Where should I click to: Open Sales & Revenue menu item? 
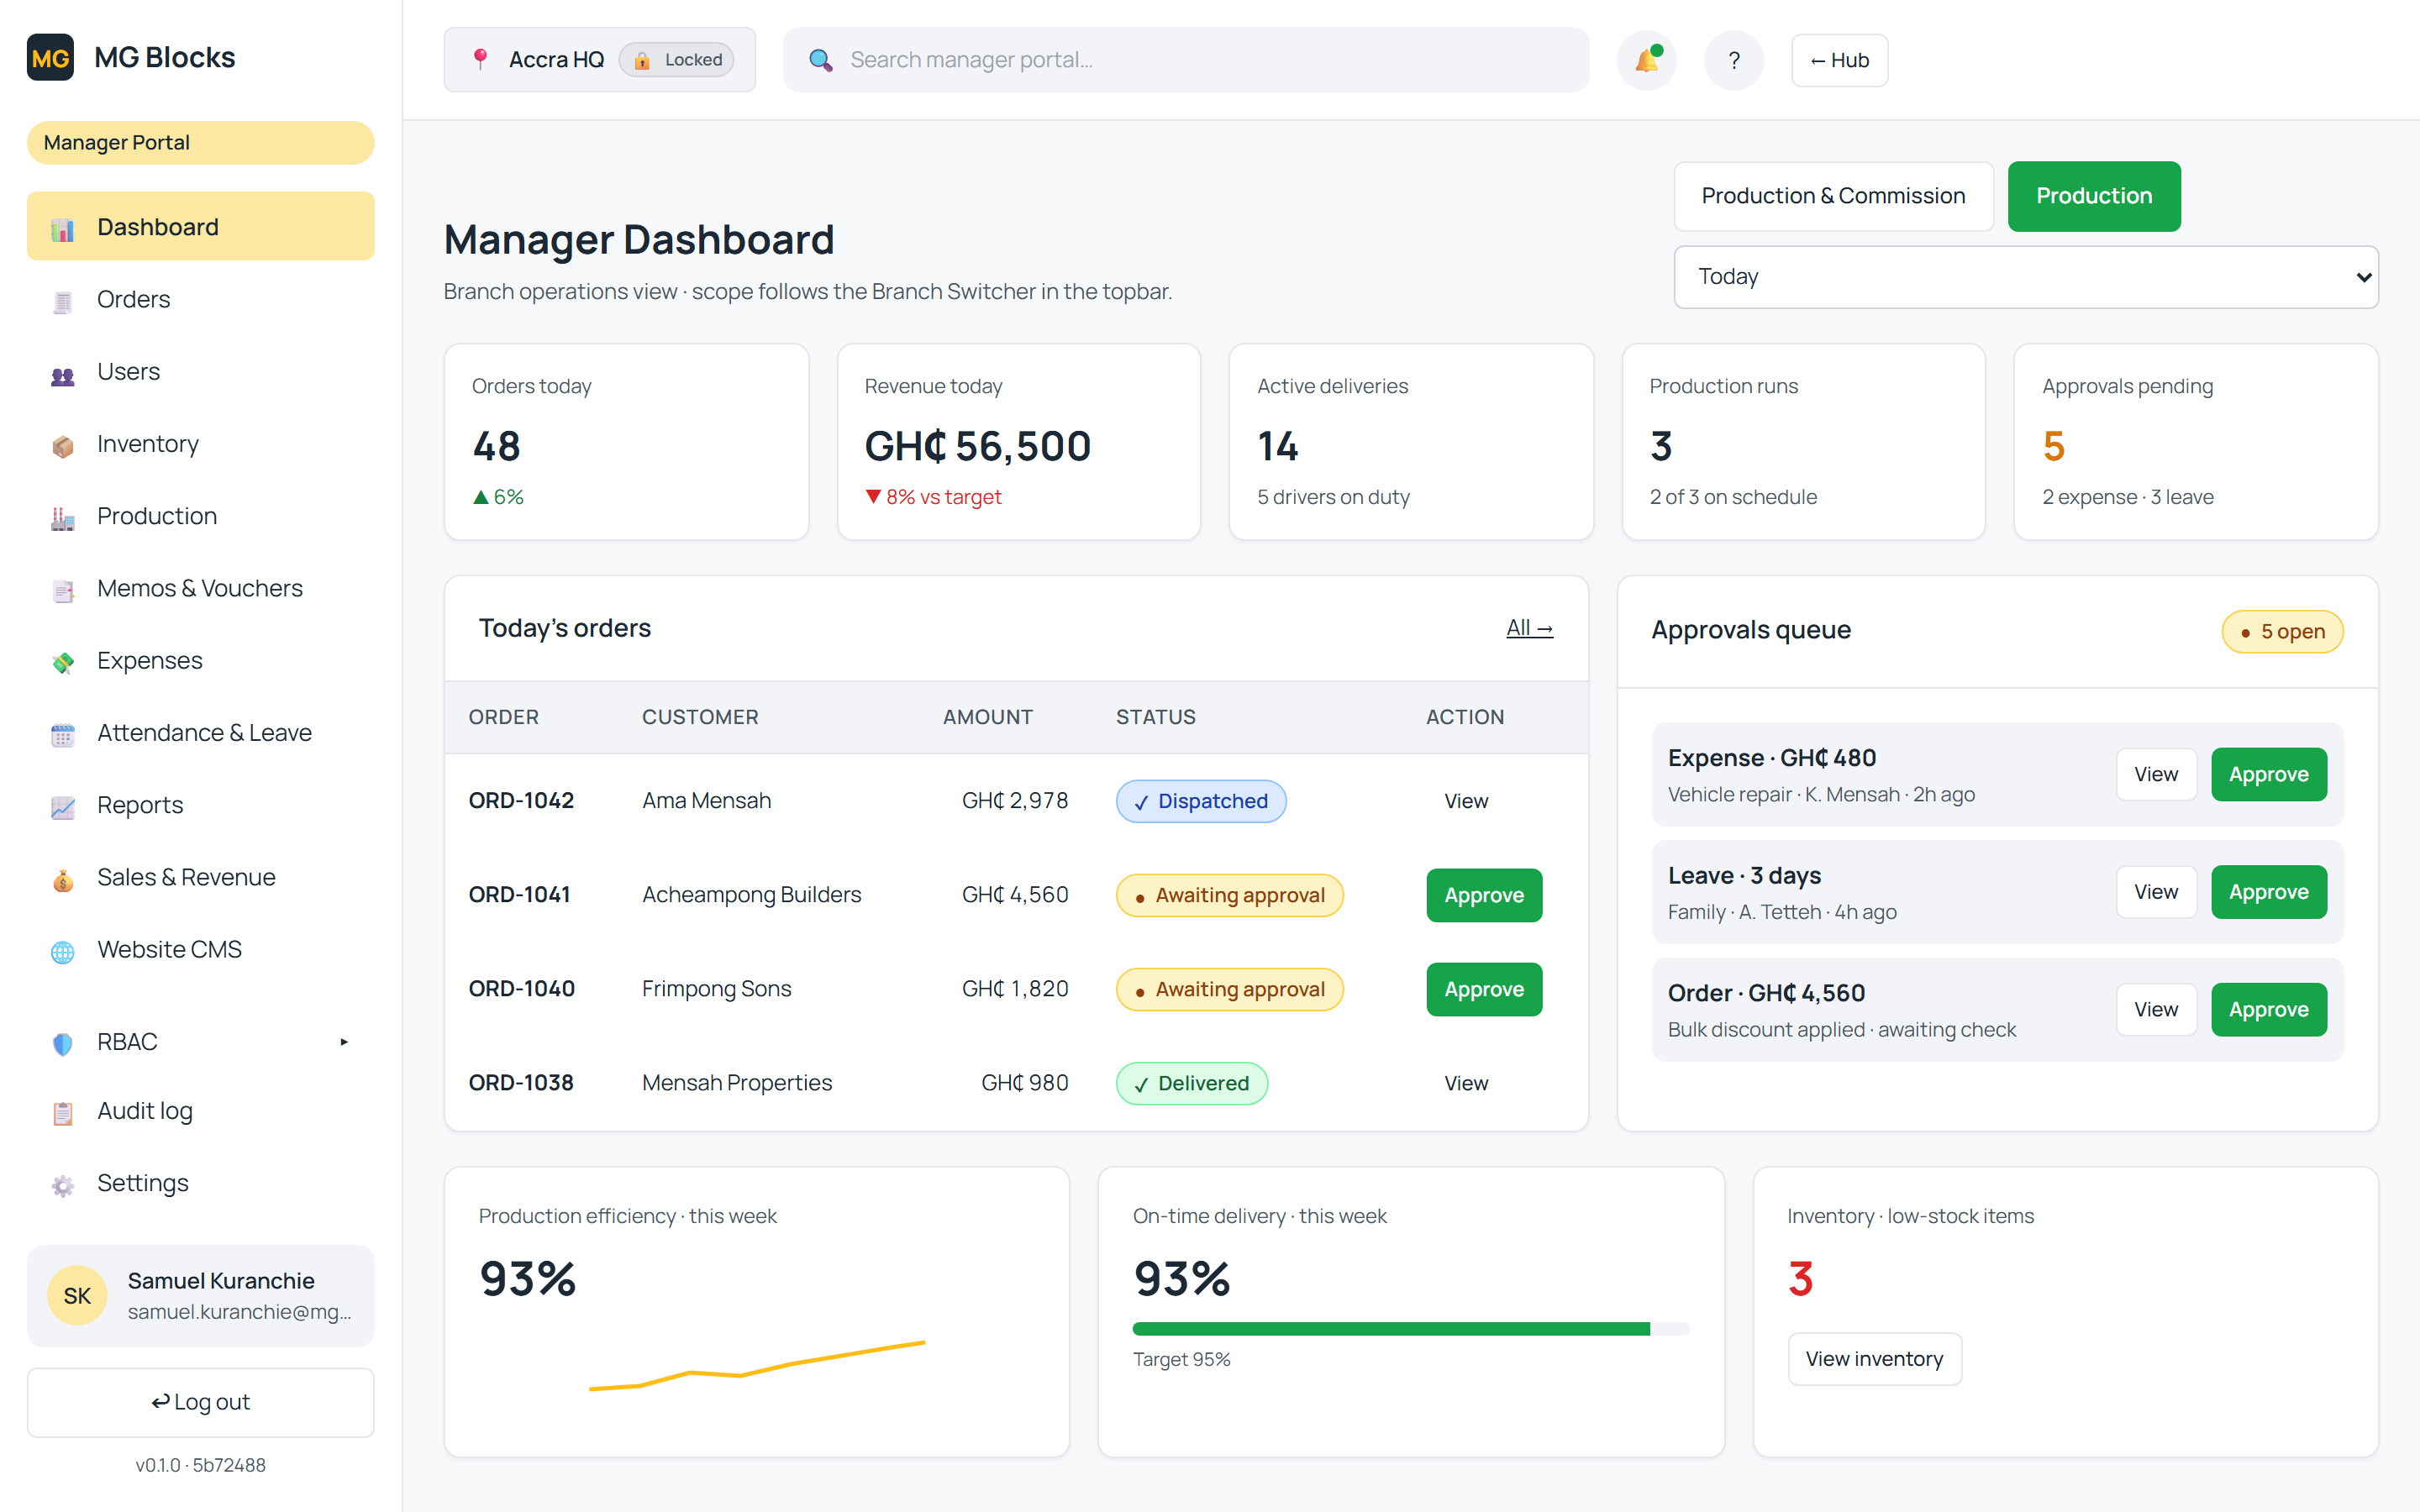click(x=200, y=877)
